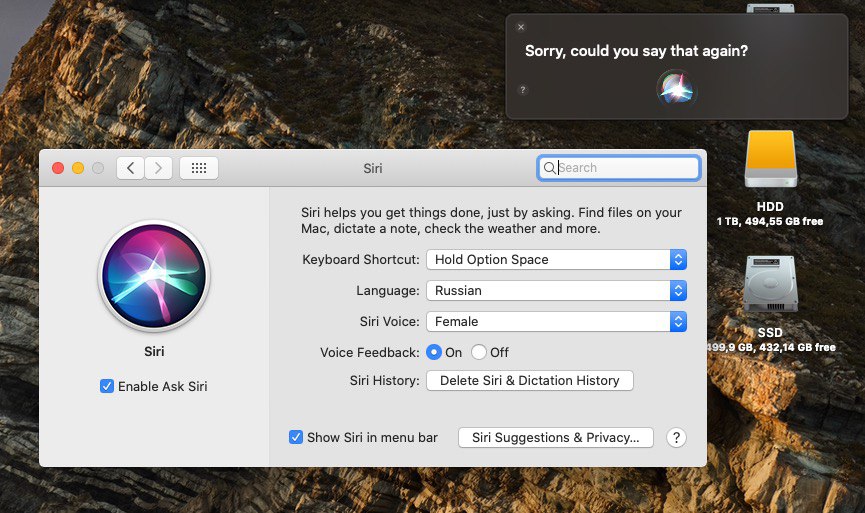Toggle Show Siri in menu bar checkbox
Screen dimensions: 865x513
[296, 437]
